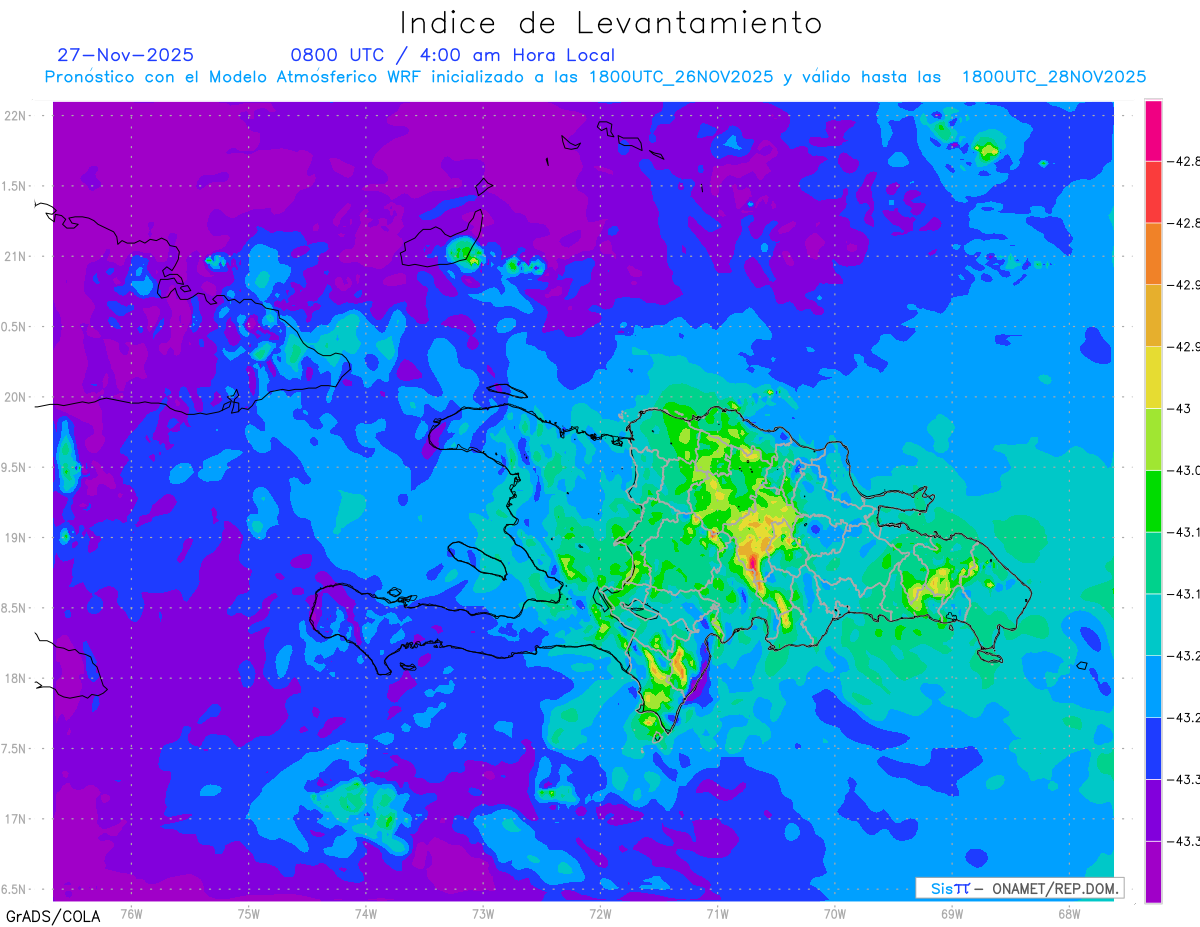Viewport: 1200px width, 927px height.
Task: Click the '-43.0' color bar value
Action: point(1184,470)
